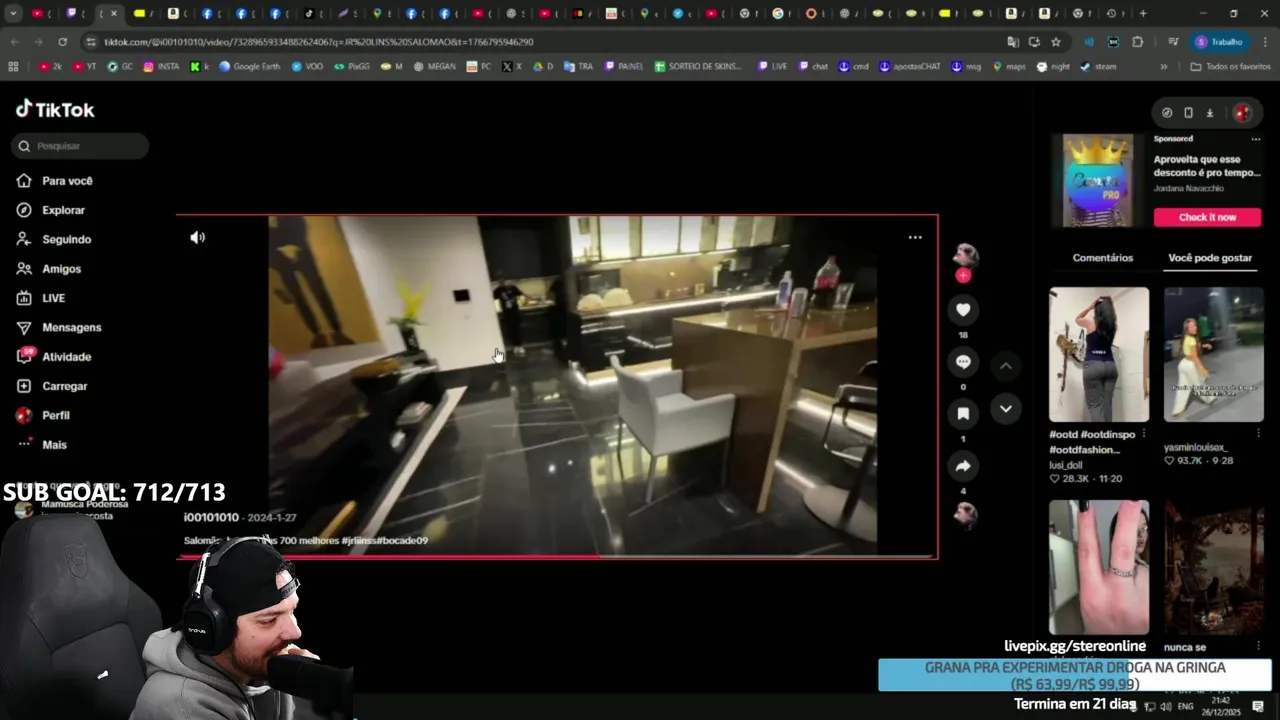
Task: Click the download desktop app icon
Action: click(1209, 113)
